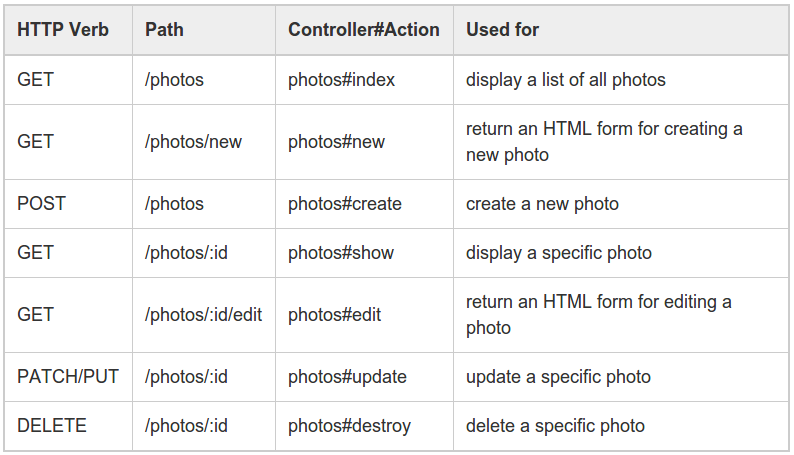This screenshot has height=455, width=794.
Task: Select the "create a new photo" description
Action: pyautogui.click(x=542, y=204)
